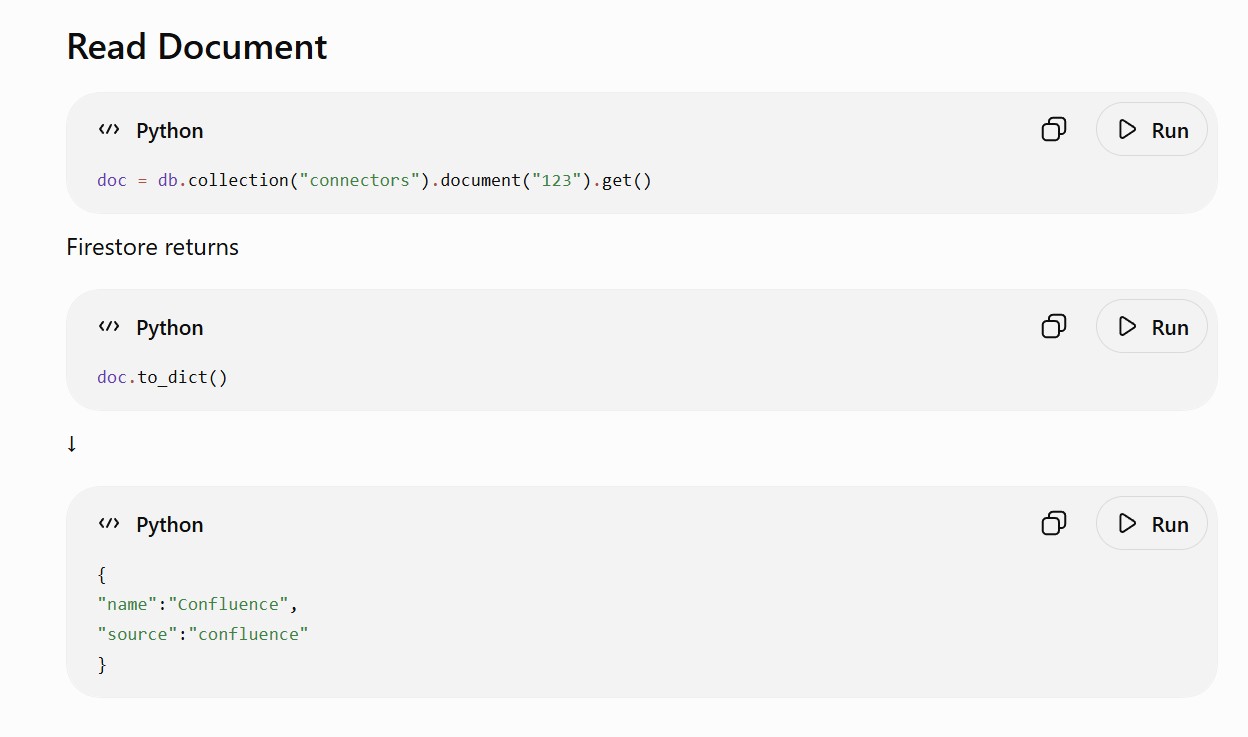Click the Read Document heading

[197, 47]
